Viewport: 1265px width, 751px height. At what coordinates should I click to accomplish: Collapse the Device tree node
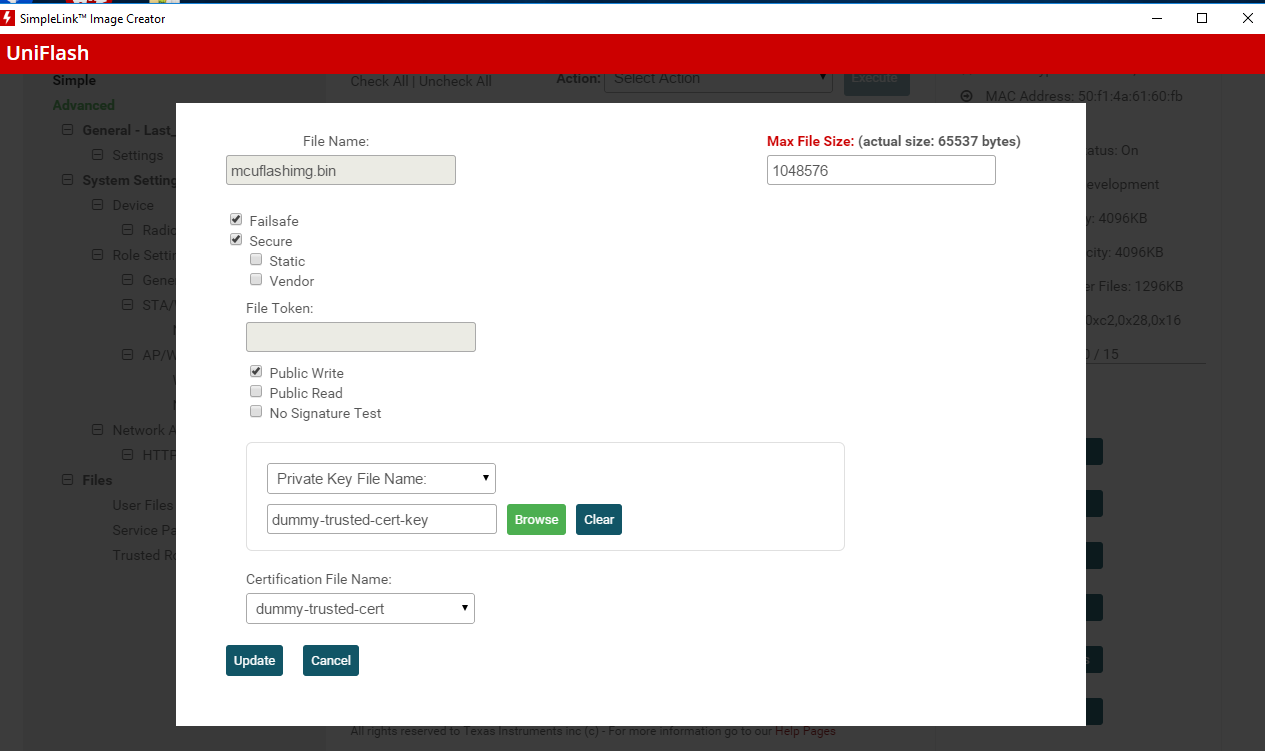(x=97, y=205)
